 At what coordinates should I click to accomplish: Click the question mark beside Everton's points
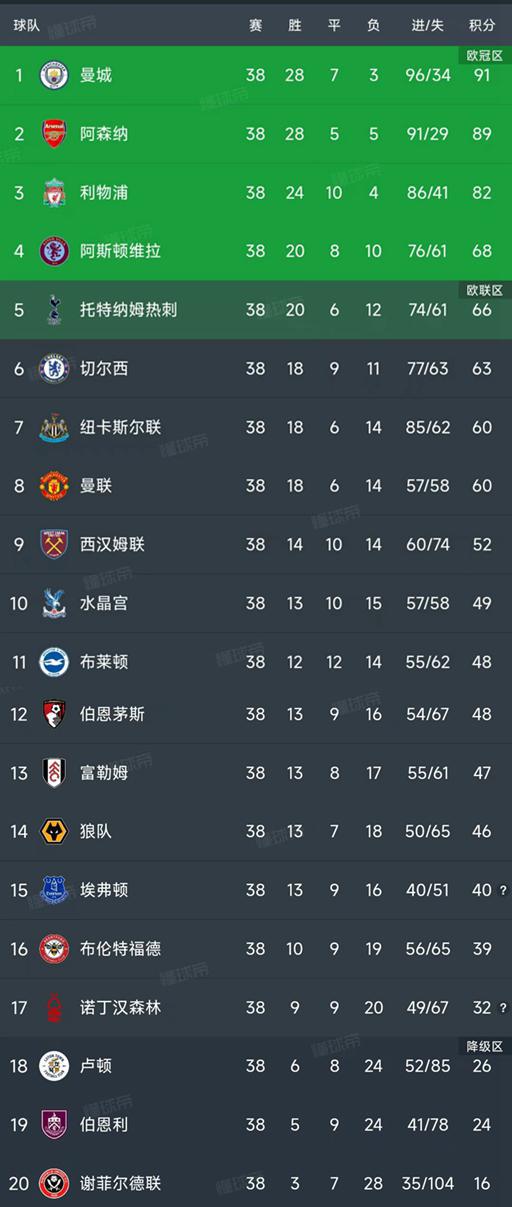(x=503, y=891)
